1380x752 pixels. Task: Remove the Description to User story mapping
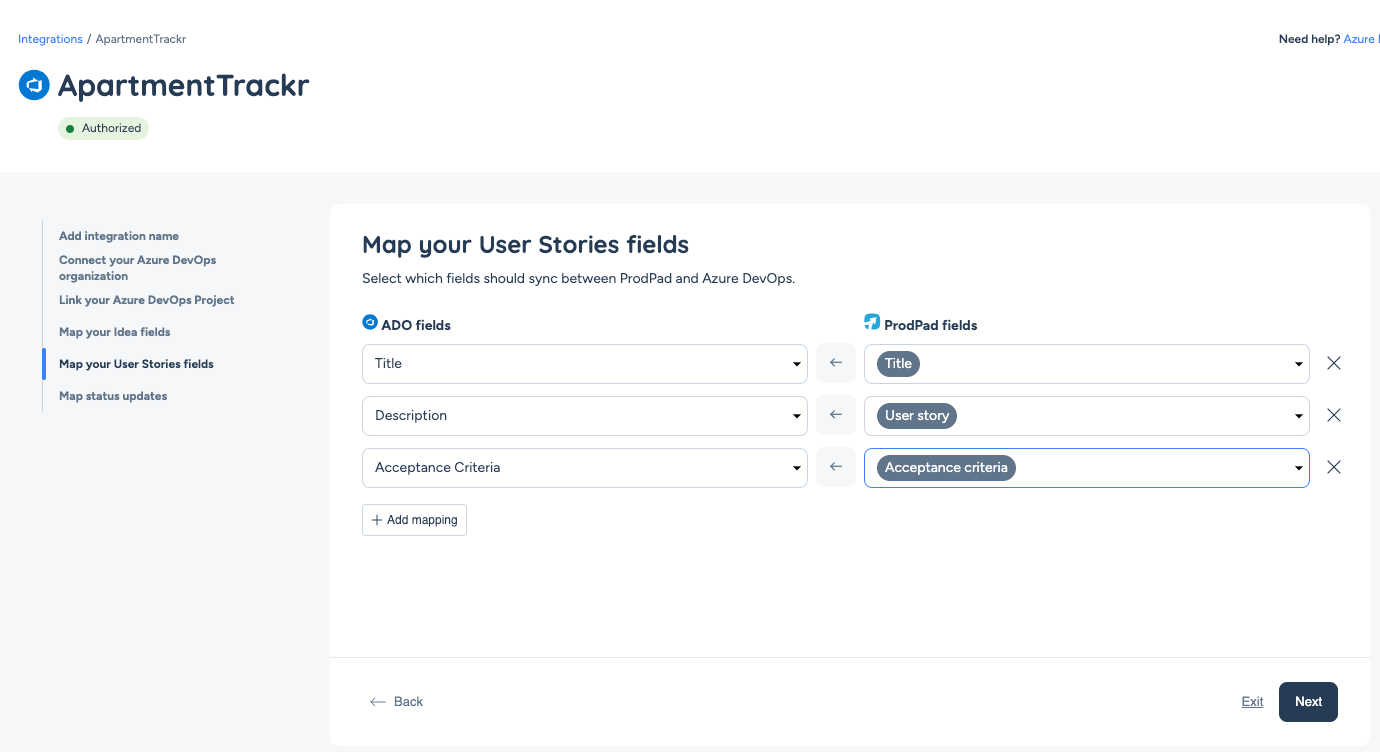[1333, 416]
